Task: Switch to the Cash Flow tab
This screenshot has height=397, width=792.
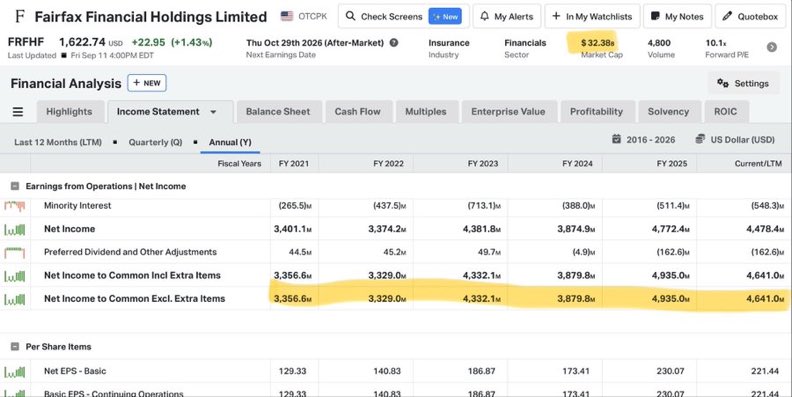Action: pos(358,112)
